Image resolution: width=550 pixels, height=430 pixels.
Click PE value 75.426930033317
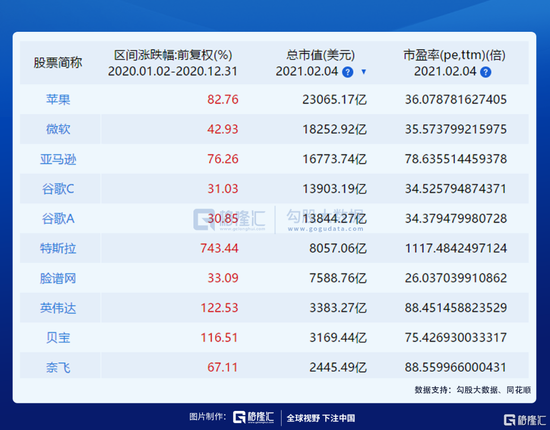[x=456, y=338]
